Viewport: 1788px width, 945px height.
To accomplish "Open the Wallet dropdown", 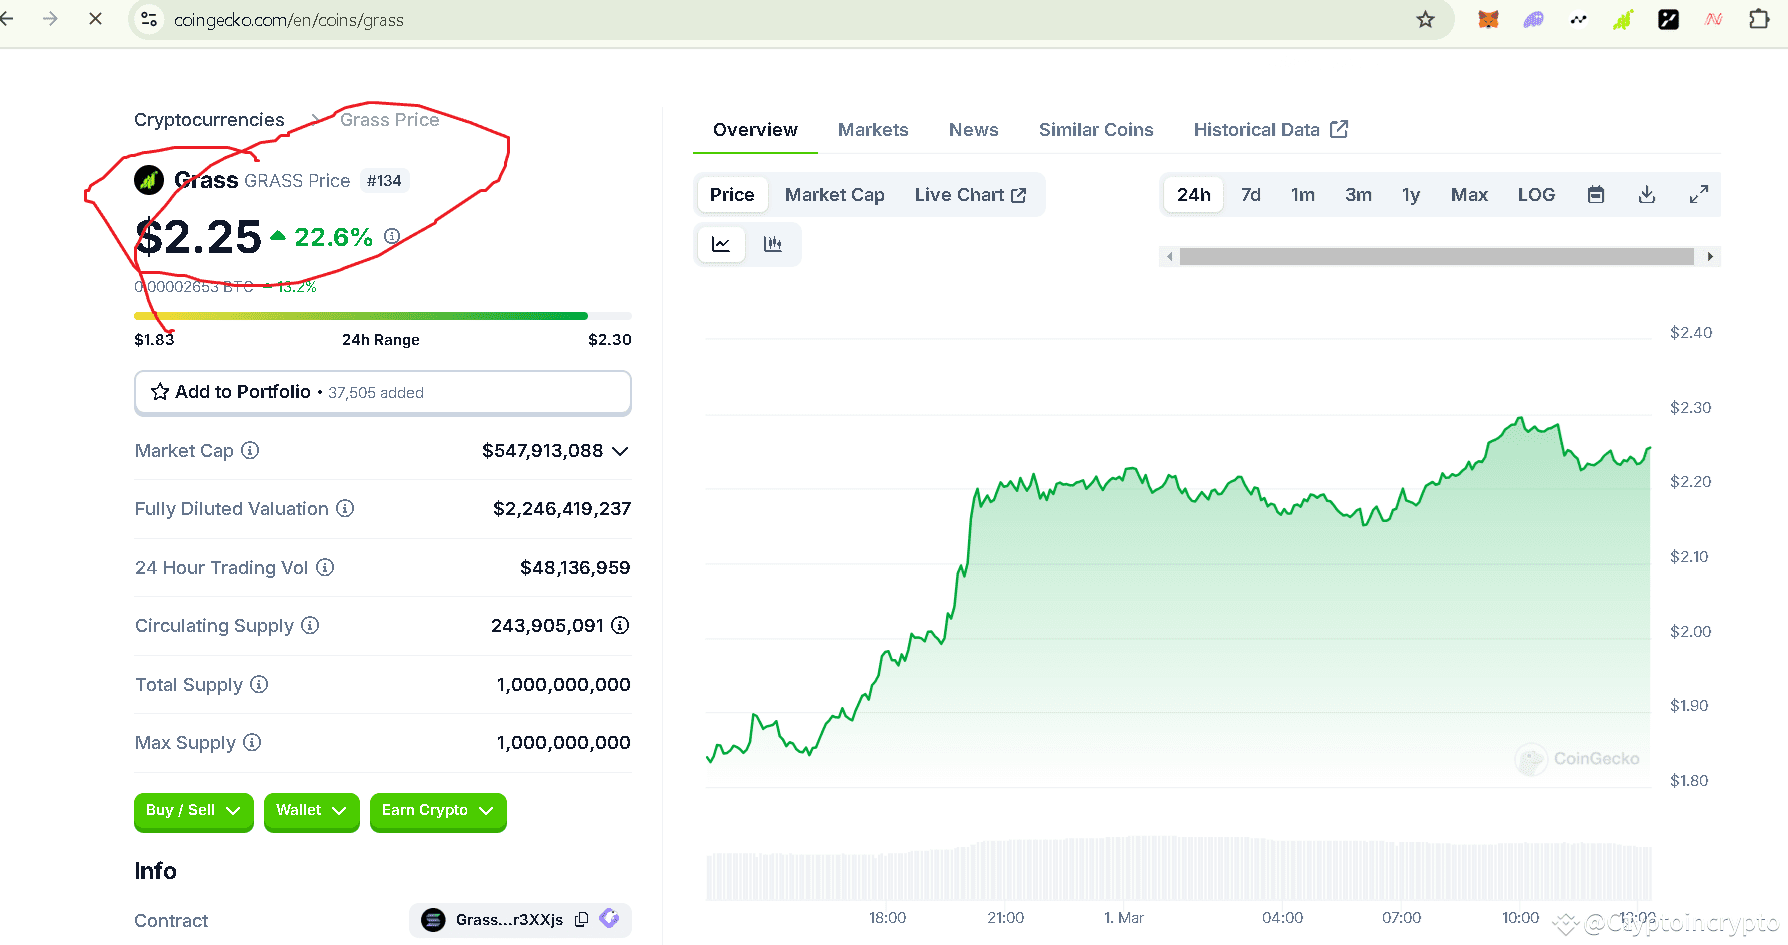I will click(311, 811).
